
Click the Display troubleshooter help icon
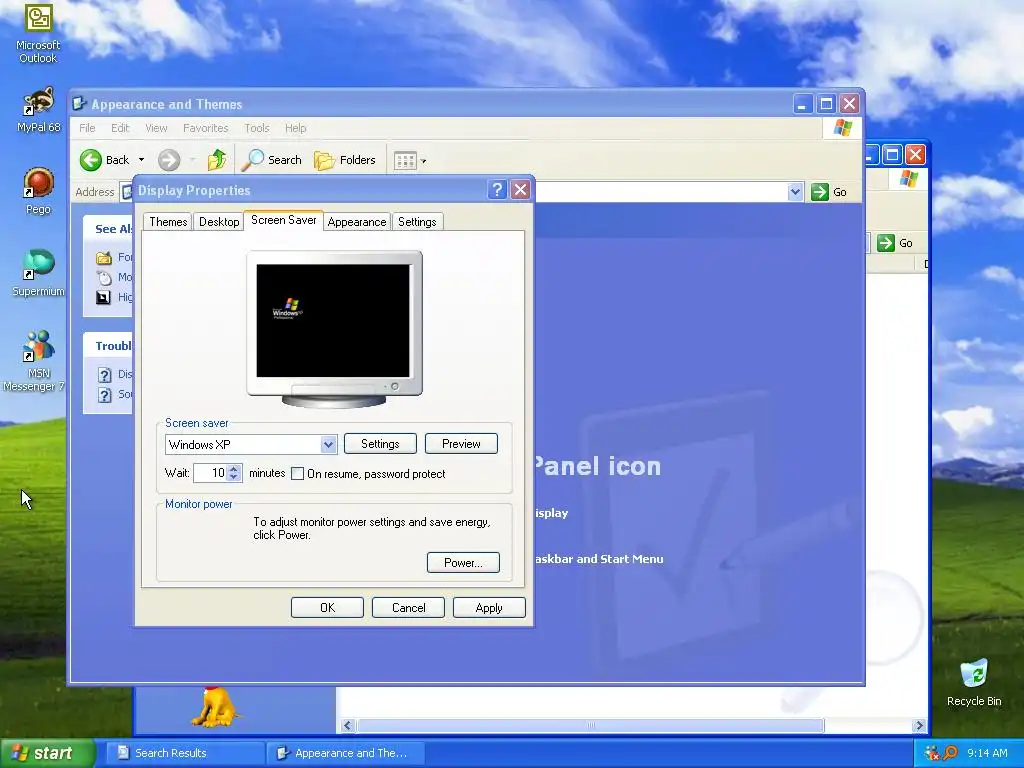click(x=104, y=375)
